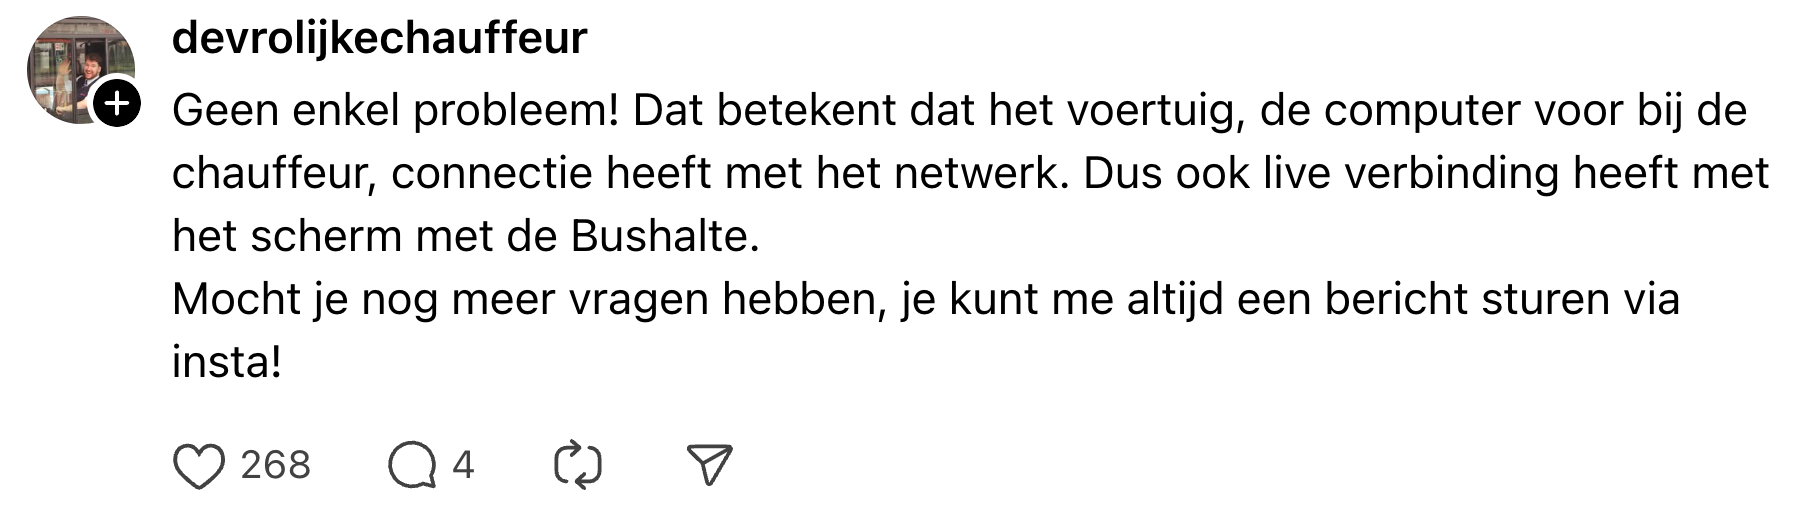Click the reply count number 4
The image size is (1812, 508).
pyautogui.click(x=462, y=465)
